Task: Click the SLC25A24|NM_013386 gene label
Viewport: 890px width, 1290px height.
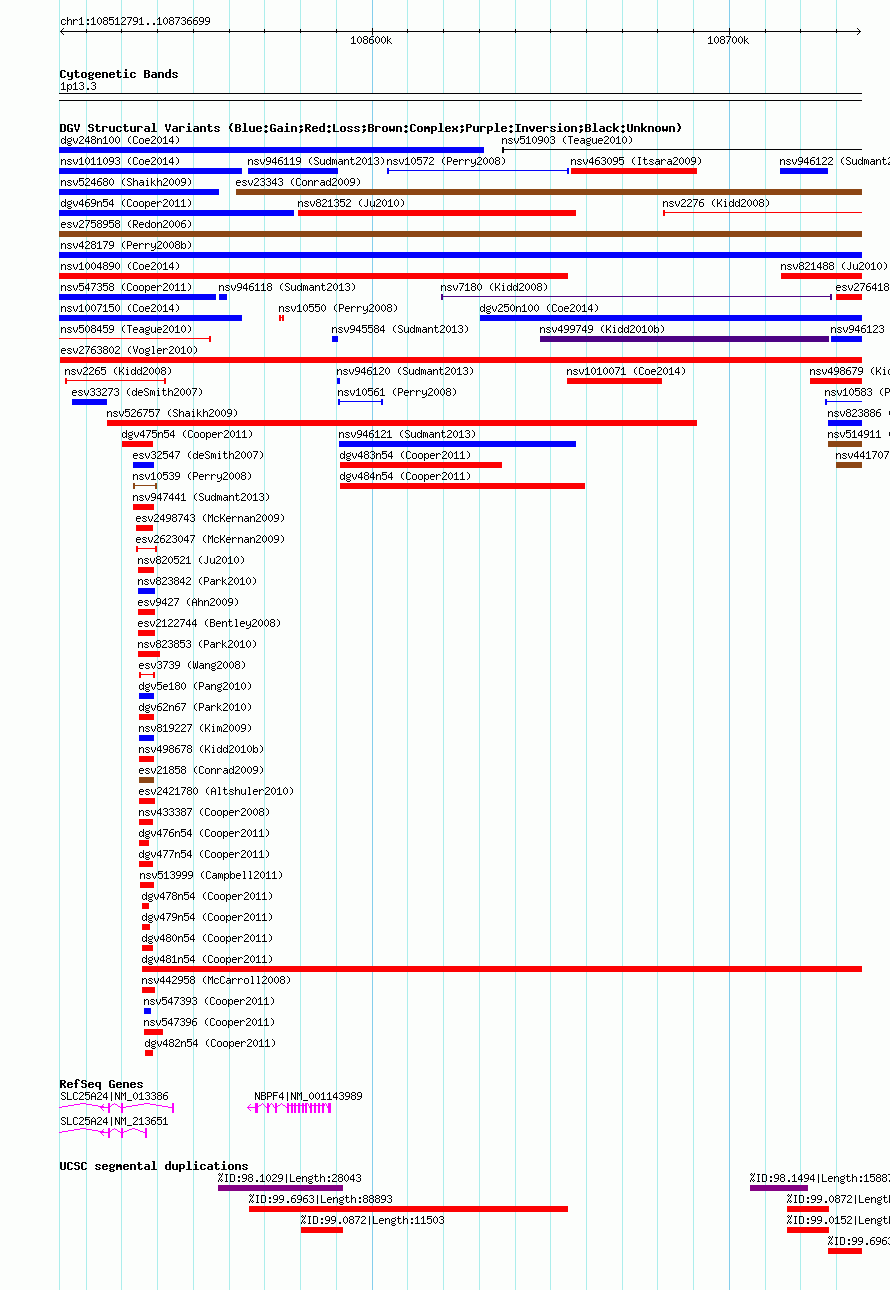Action: tap(114, 1096)
